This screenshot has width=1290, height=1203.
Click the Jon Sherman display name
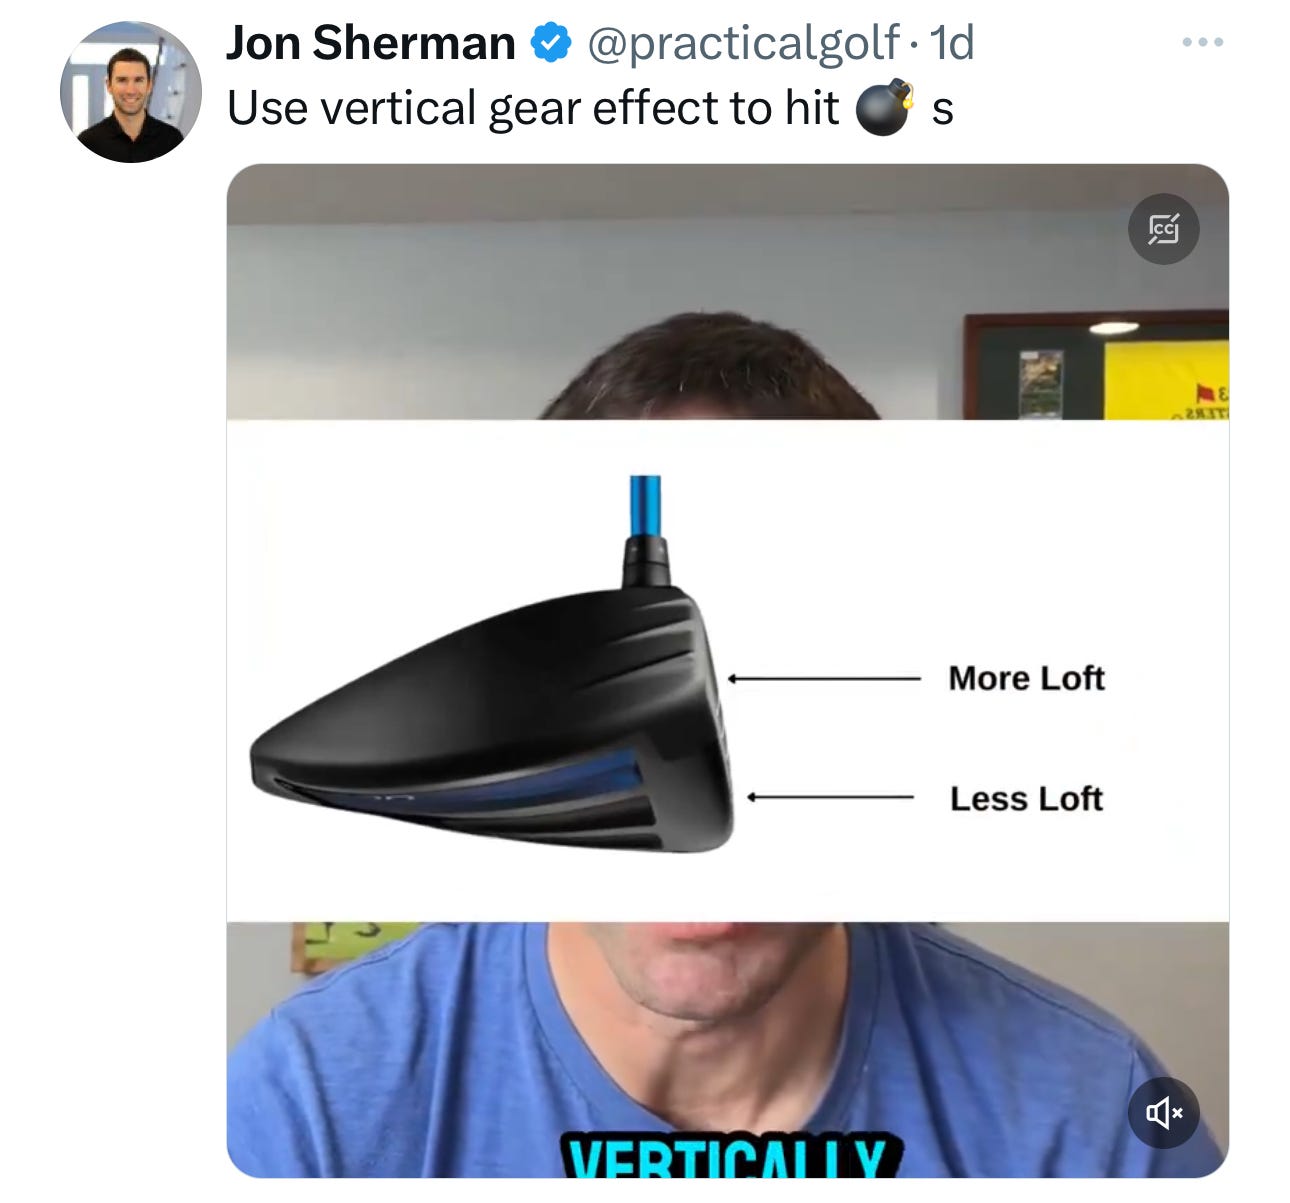pyautogui.click(x=370, y=43)
